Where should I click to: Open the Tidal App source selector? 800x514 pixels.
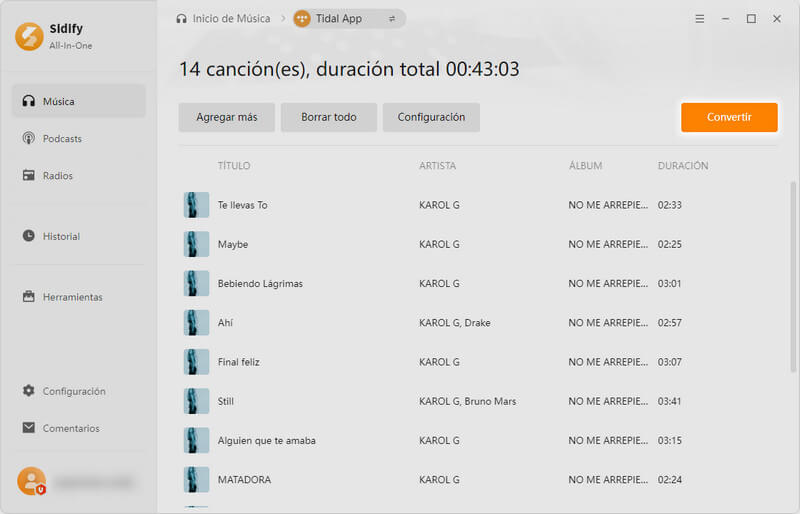(x=349, y=19)
